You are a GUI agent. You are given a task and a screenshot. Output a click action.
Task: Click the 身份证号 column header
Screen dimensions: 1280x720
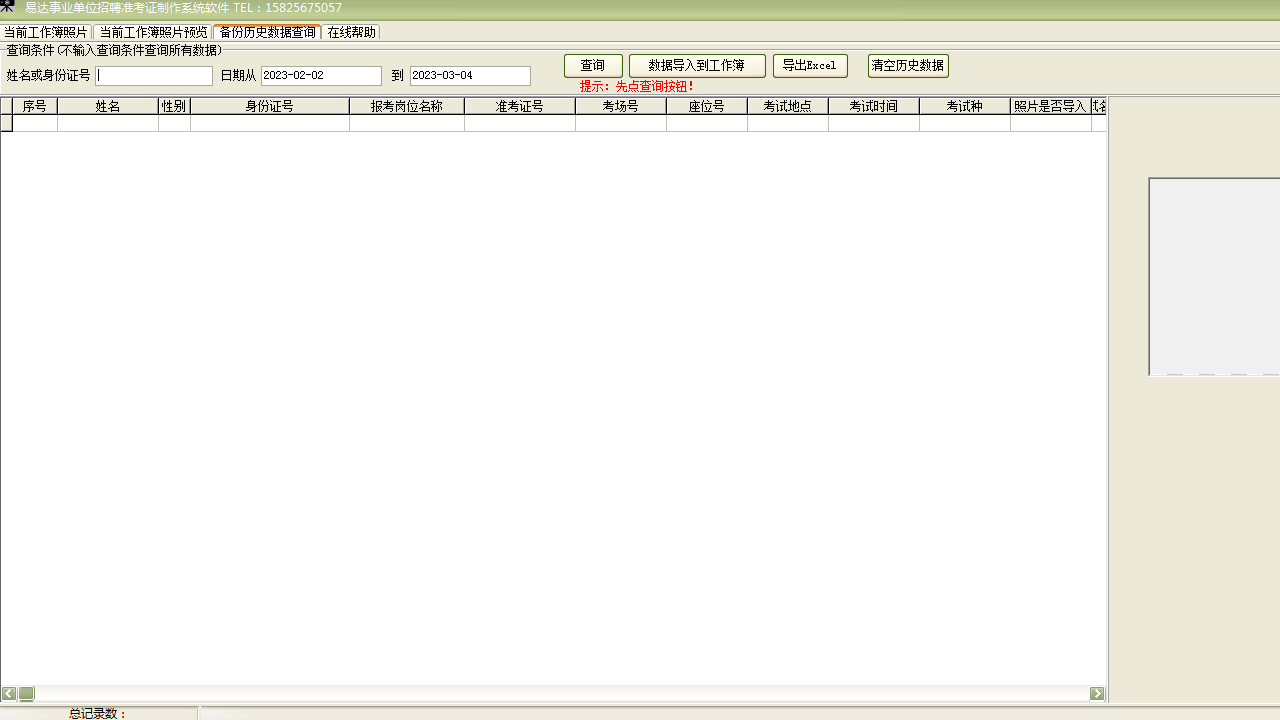[x=270, y=106]
